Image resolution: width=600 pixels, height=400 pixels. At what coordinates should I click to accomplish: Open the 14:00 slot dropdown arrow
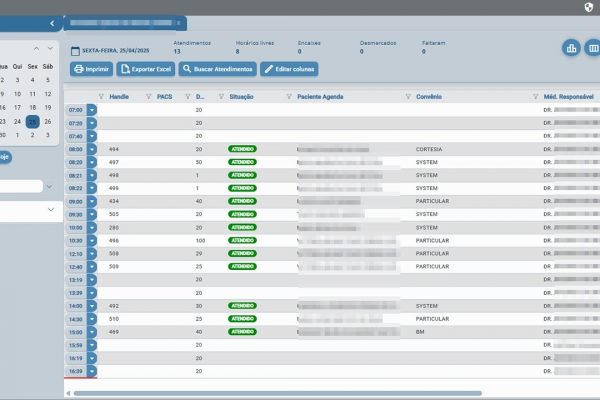pyautogui.click(x=92, y=306)
